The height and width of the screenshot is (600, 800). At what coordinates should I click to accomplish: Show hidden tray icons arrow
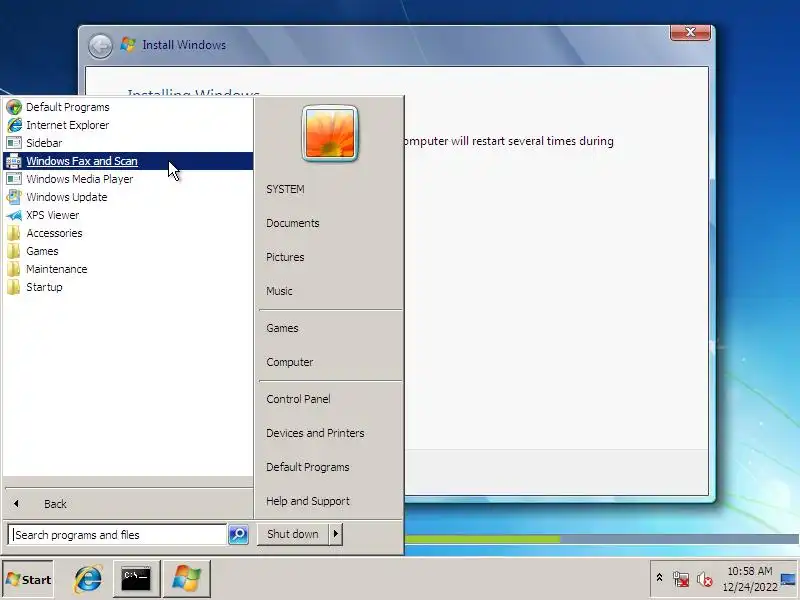(x=659, y=578)
